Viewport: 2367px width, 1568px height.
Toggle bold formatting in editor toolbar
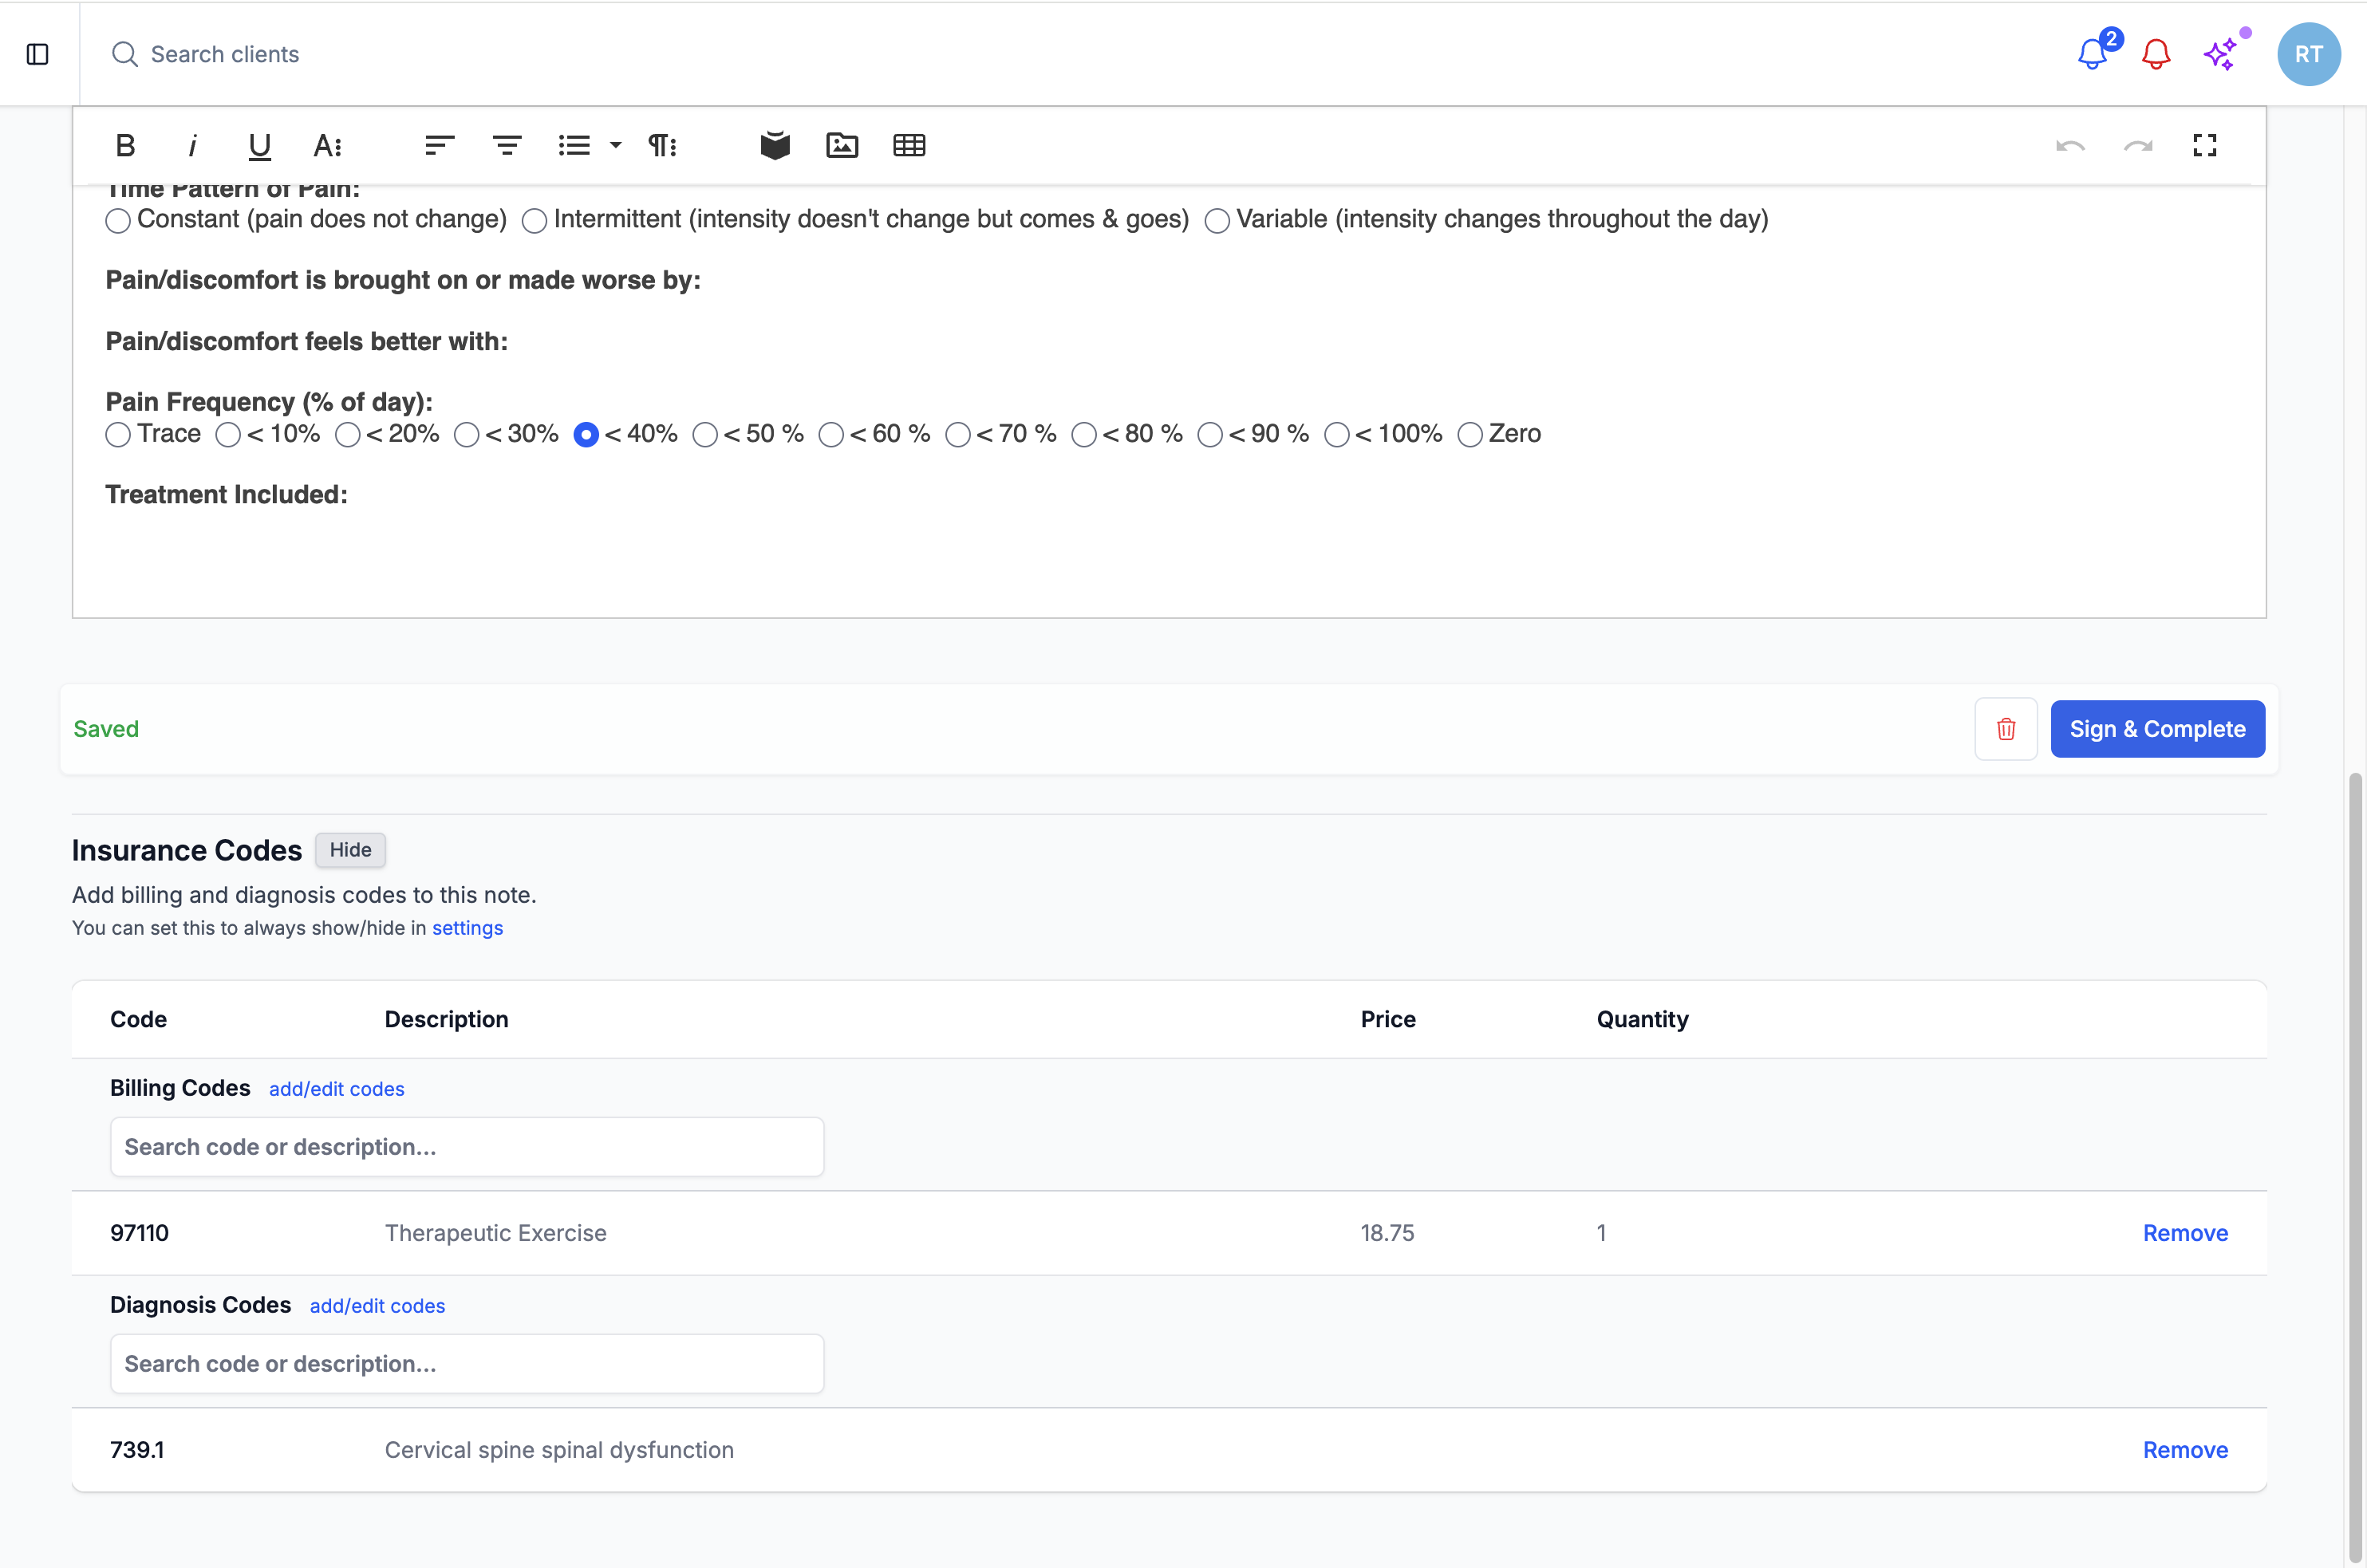coord(125,146)
